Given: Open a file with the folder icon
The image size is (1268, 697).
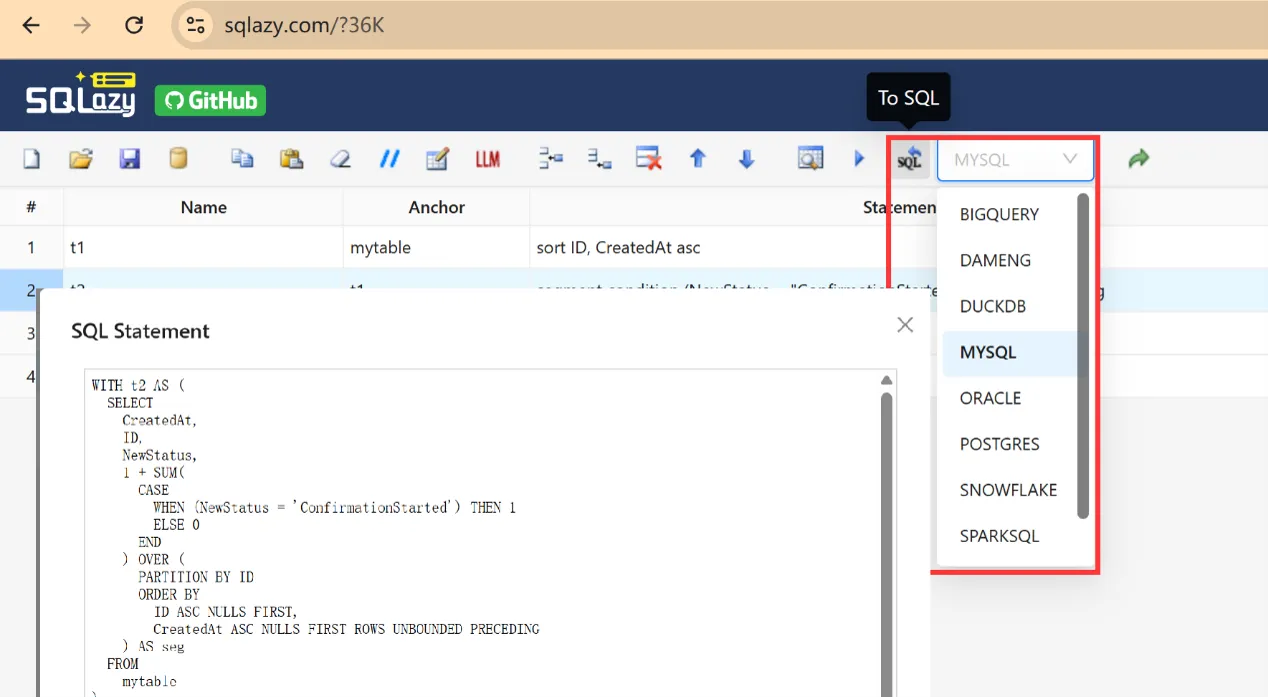Looking at the screenshot, I should (81, 159).
